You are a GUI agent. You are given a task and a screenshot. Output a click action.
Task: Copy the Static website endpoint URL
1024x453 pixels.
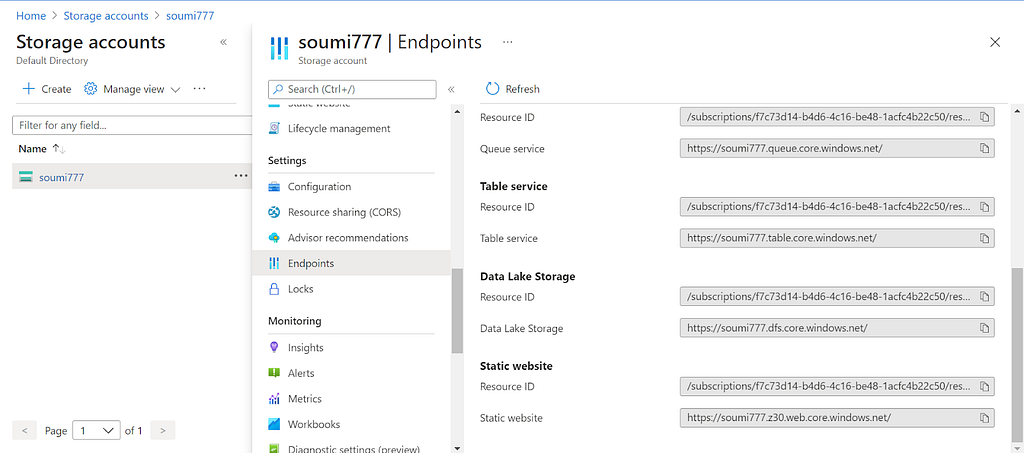tap(984, 418)
